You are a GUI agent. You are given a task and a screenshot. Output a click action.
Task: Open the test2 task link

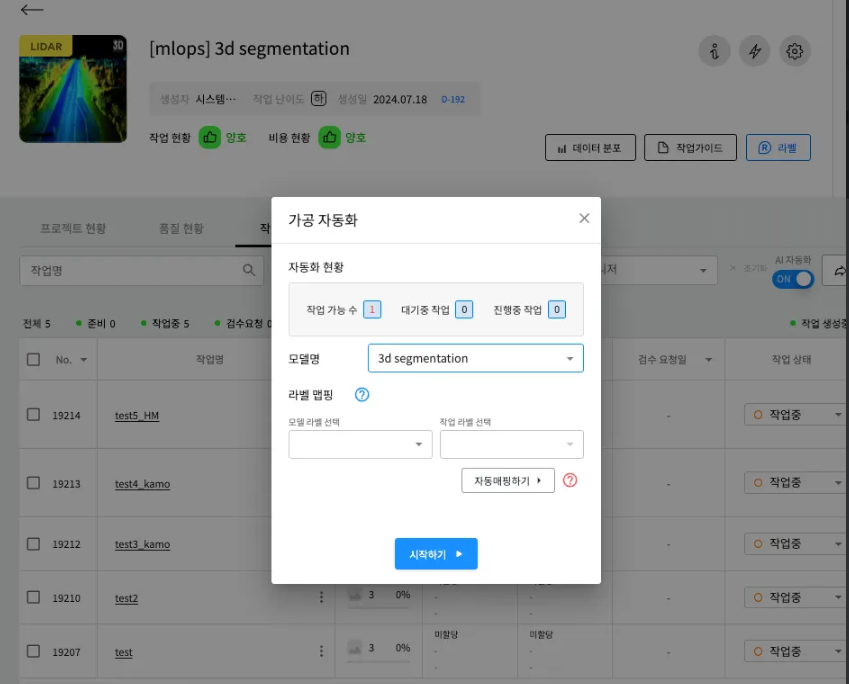(126, 598)
